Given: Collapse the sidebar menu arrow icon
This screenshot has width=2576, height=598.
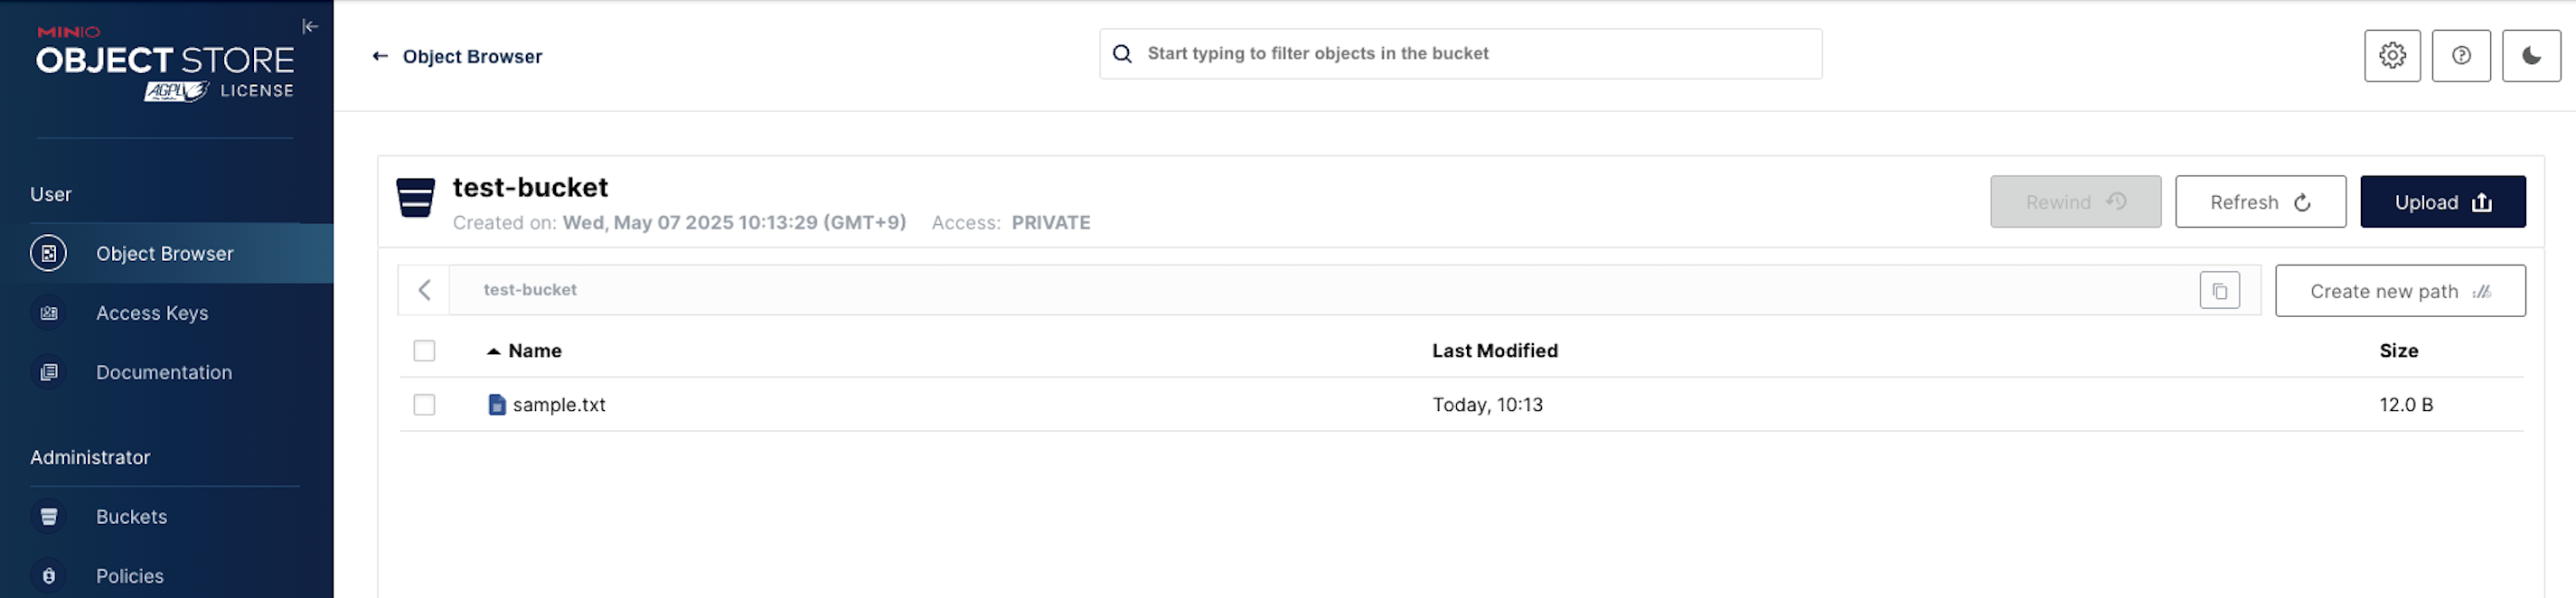Looking at the screenshot, I should (310, 27).
